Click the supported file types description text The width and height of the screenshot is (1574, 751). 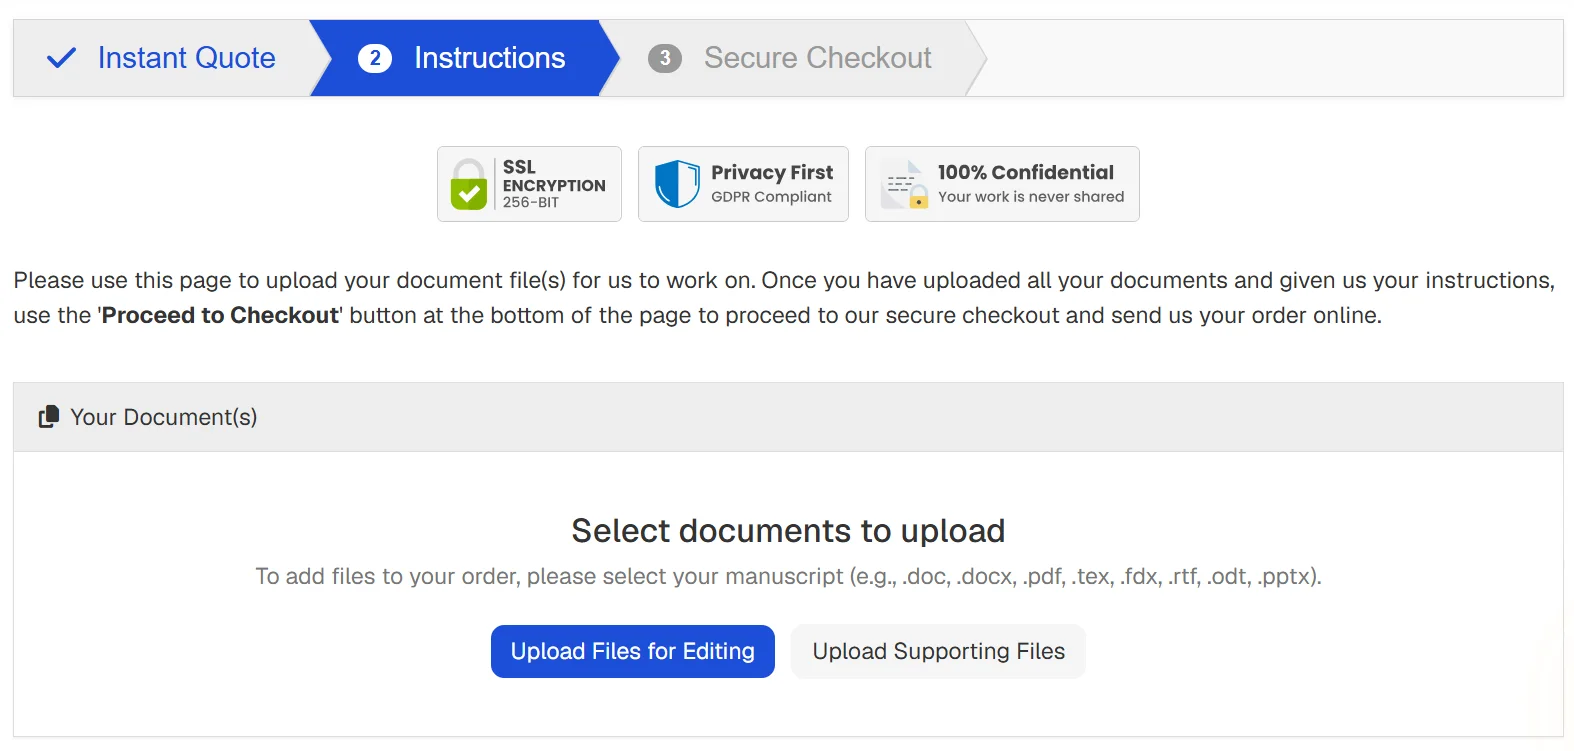pyautogui.click(x=788, y=576)
